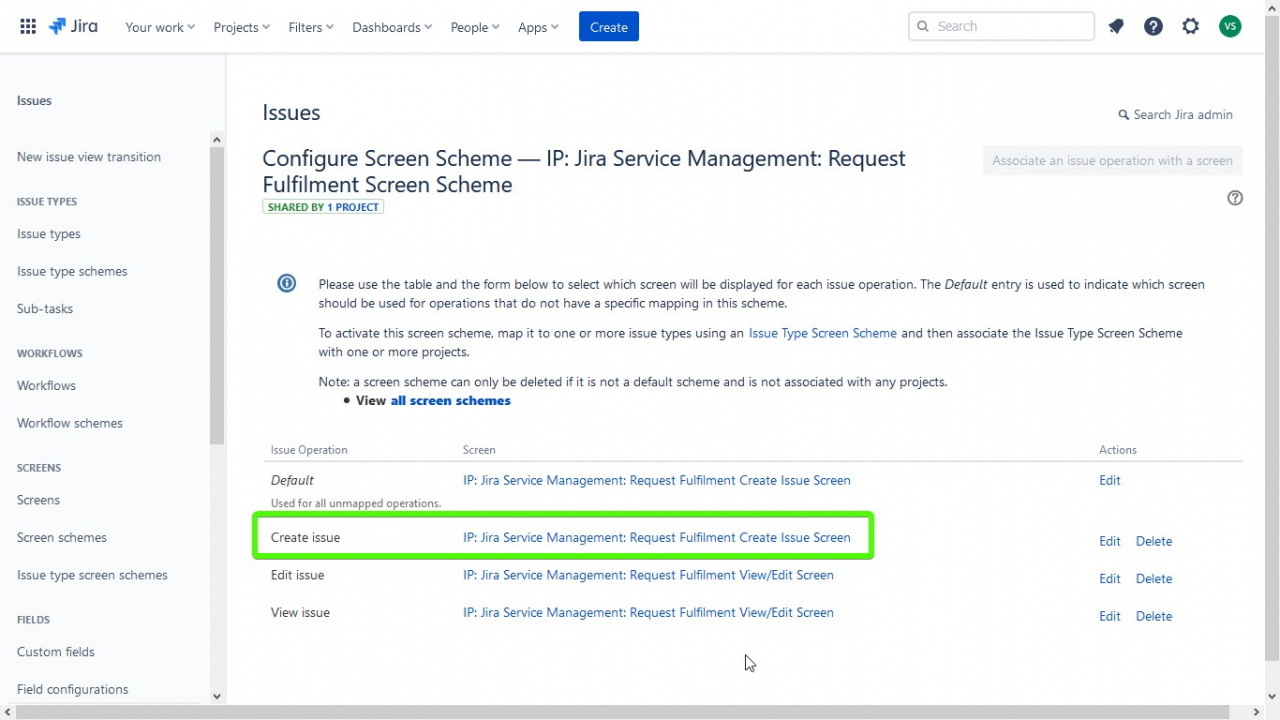Open View issue row's View/Edit Screen link
This screenshot has width=1280, height=720.
tap(648, 612)
